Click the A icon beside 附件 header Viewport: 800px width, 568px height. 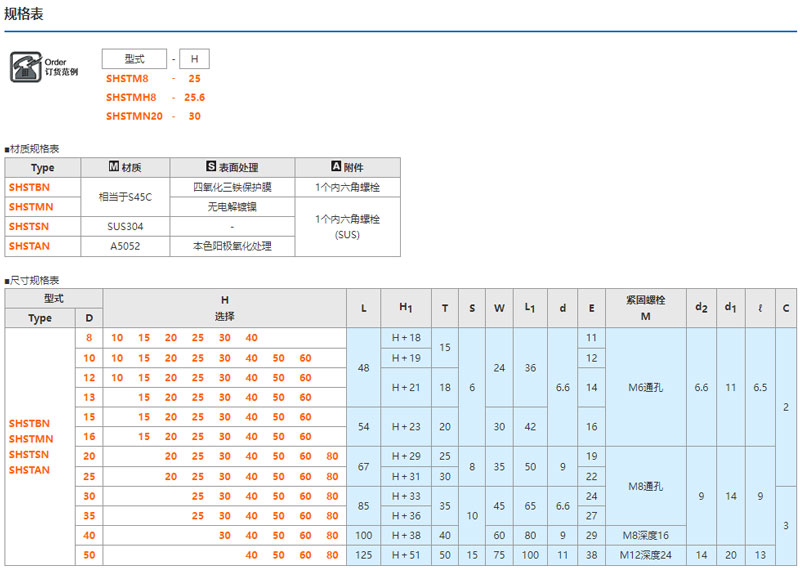(336, 167)
